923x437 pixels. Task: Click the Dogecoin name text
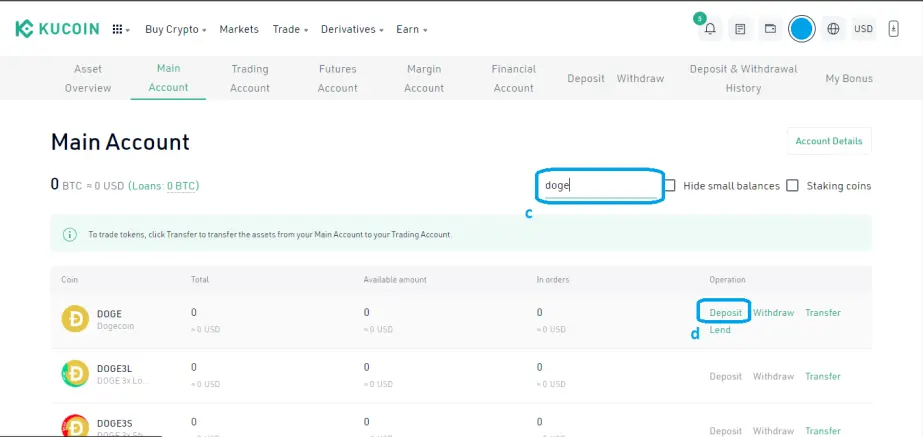pos(116,326)
